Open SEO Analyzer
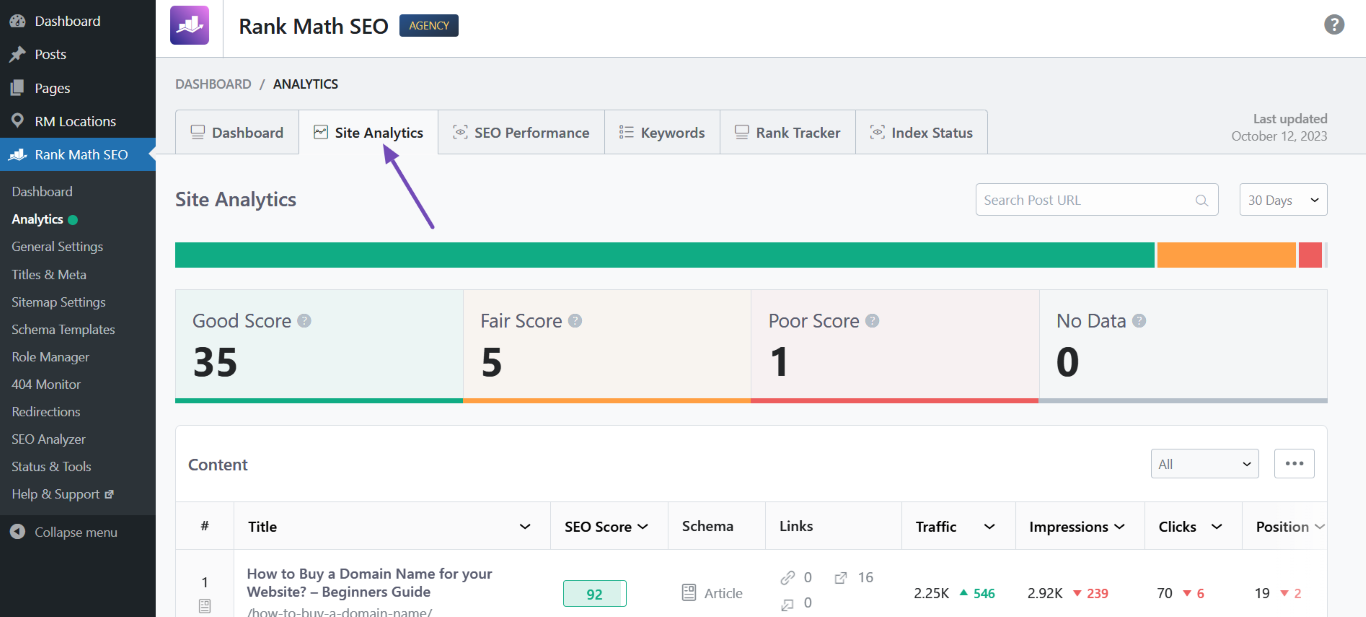 (x=48, y=439)
